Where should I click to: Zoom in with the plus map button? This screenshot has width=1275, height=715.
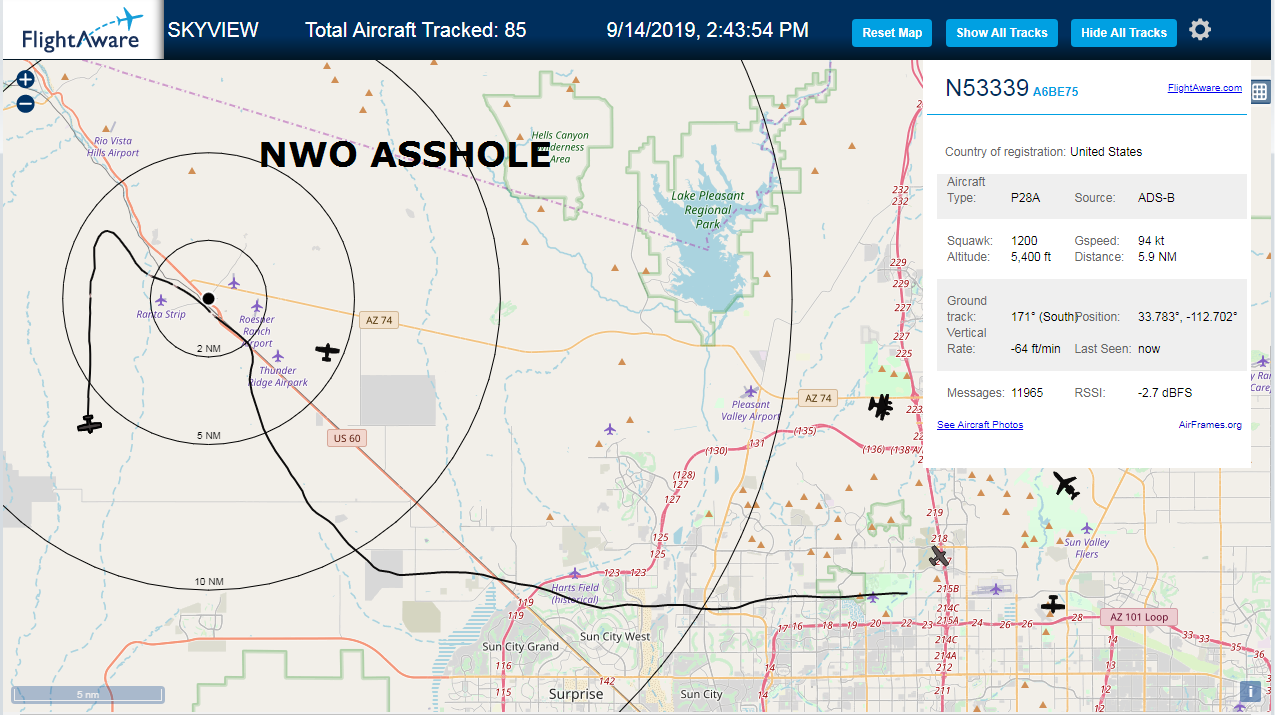pyautogui.click(x=26, y=79)
